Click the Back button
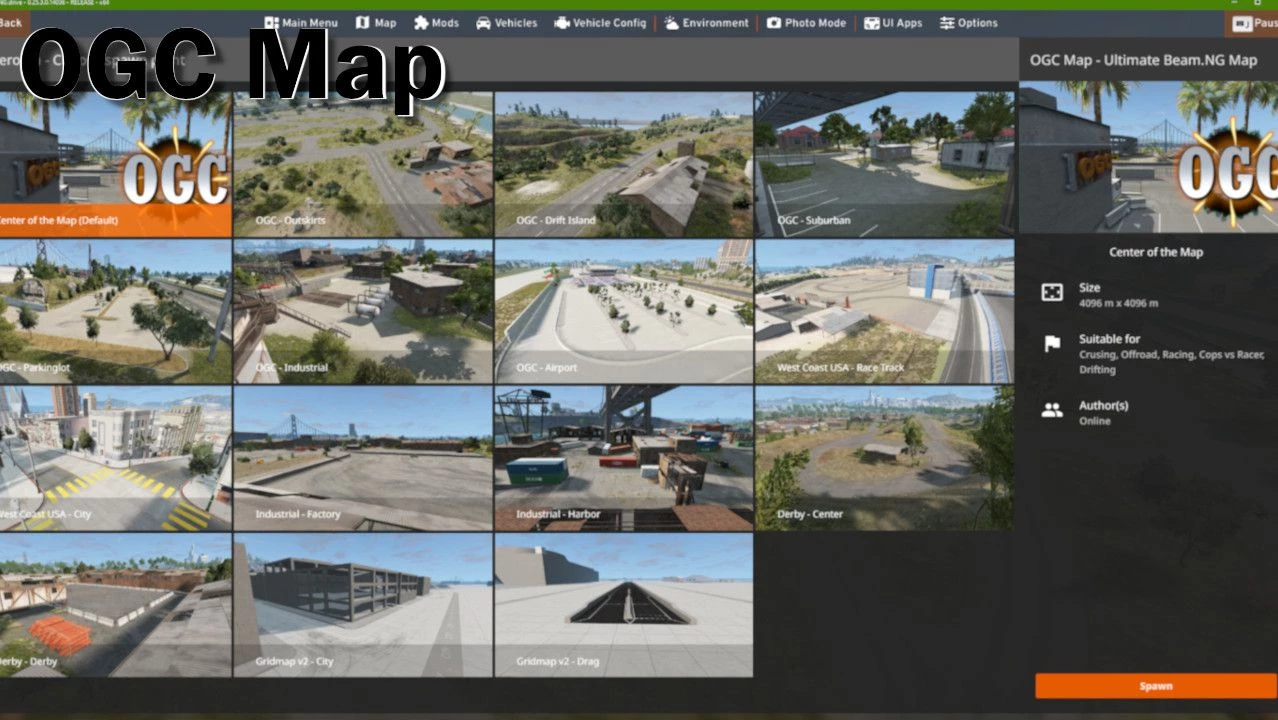The height and width of the screenshot is (720, 1278). (x=12, y=23)
